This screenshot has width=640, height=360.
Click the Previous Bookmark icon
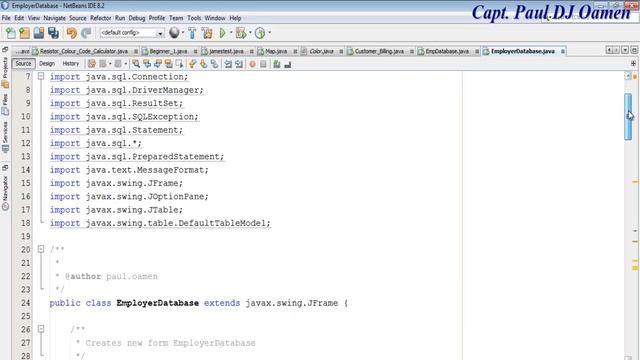193,64
